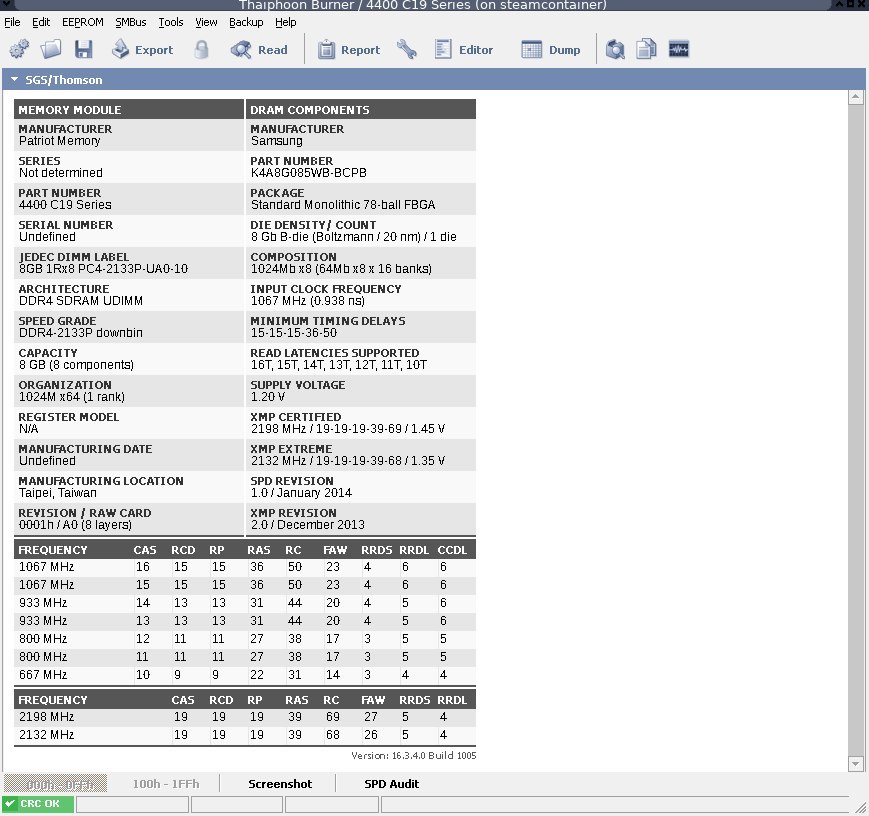The image size is (869, 816).
Task: Open the Report view from toolbar
Action: click(x=349, y=50)
